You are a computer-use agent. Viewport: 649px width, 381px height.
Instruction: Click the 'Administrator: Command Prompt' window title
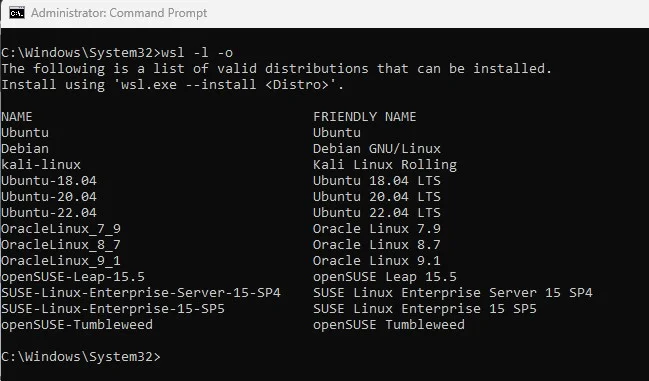(119, 13)
